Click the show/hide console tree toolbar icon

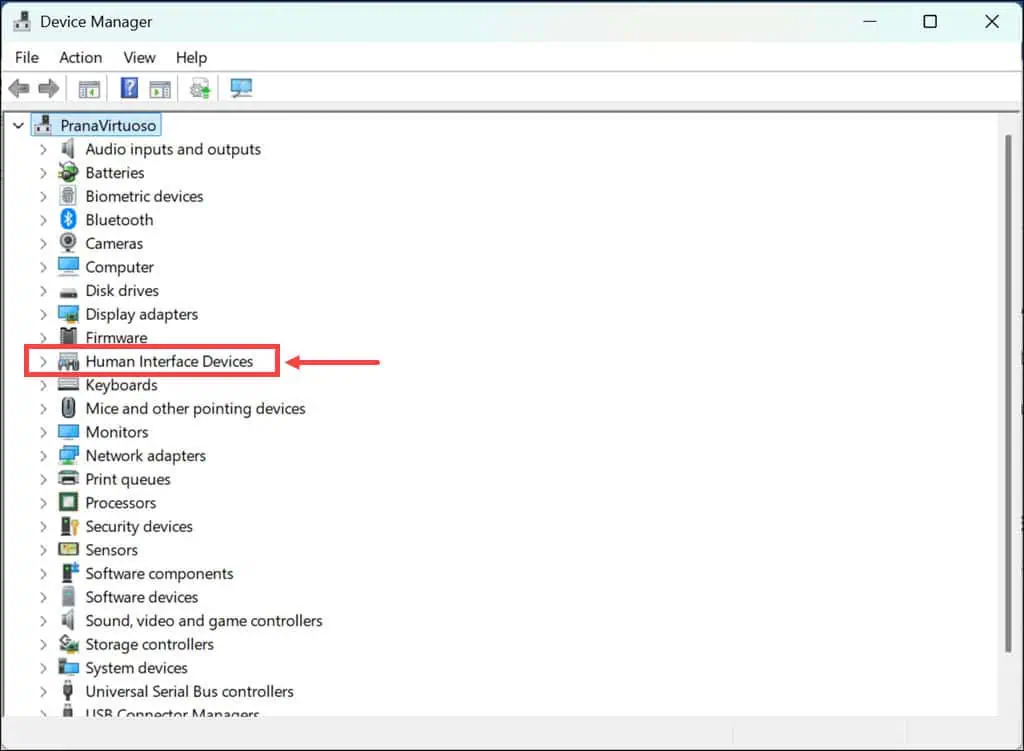89,89
